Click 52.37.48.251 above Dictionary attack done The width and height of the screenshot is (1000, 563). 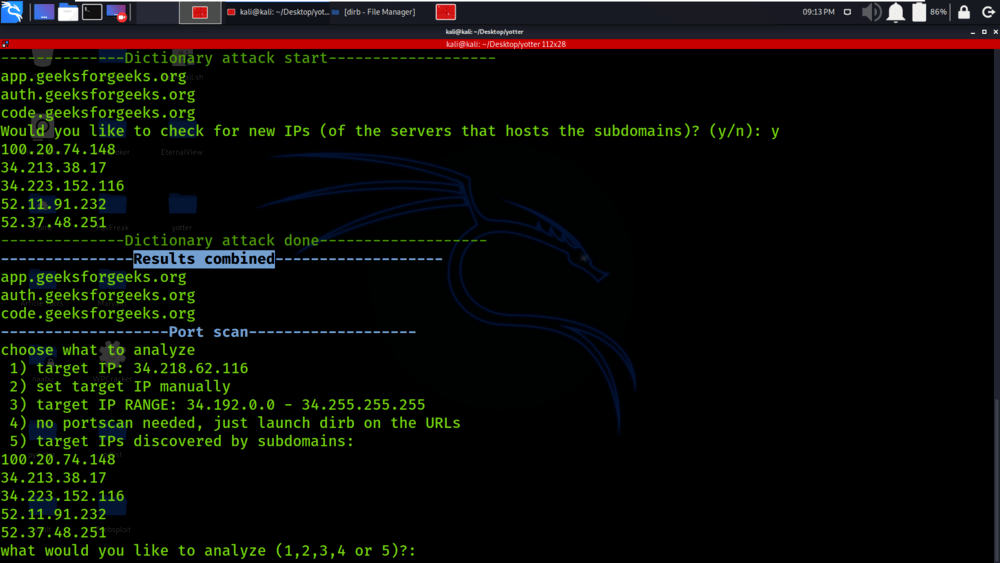54,223
